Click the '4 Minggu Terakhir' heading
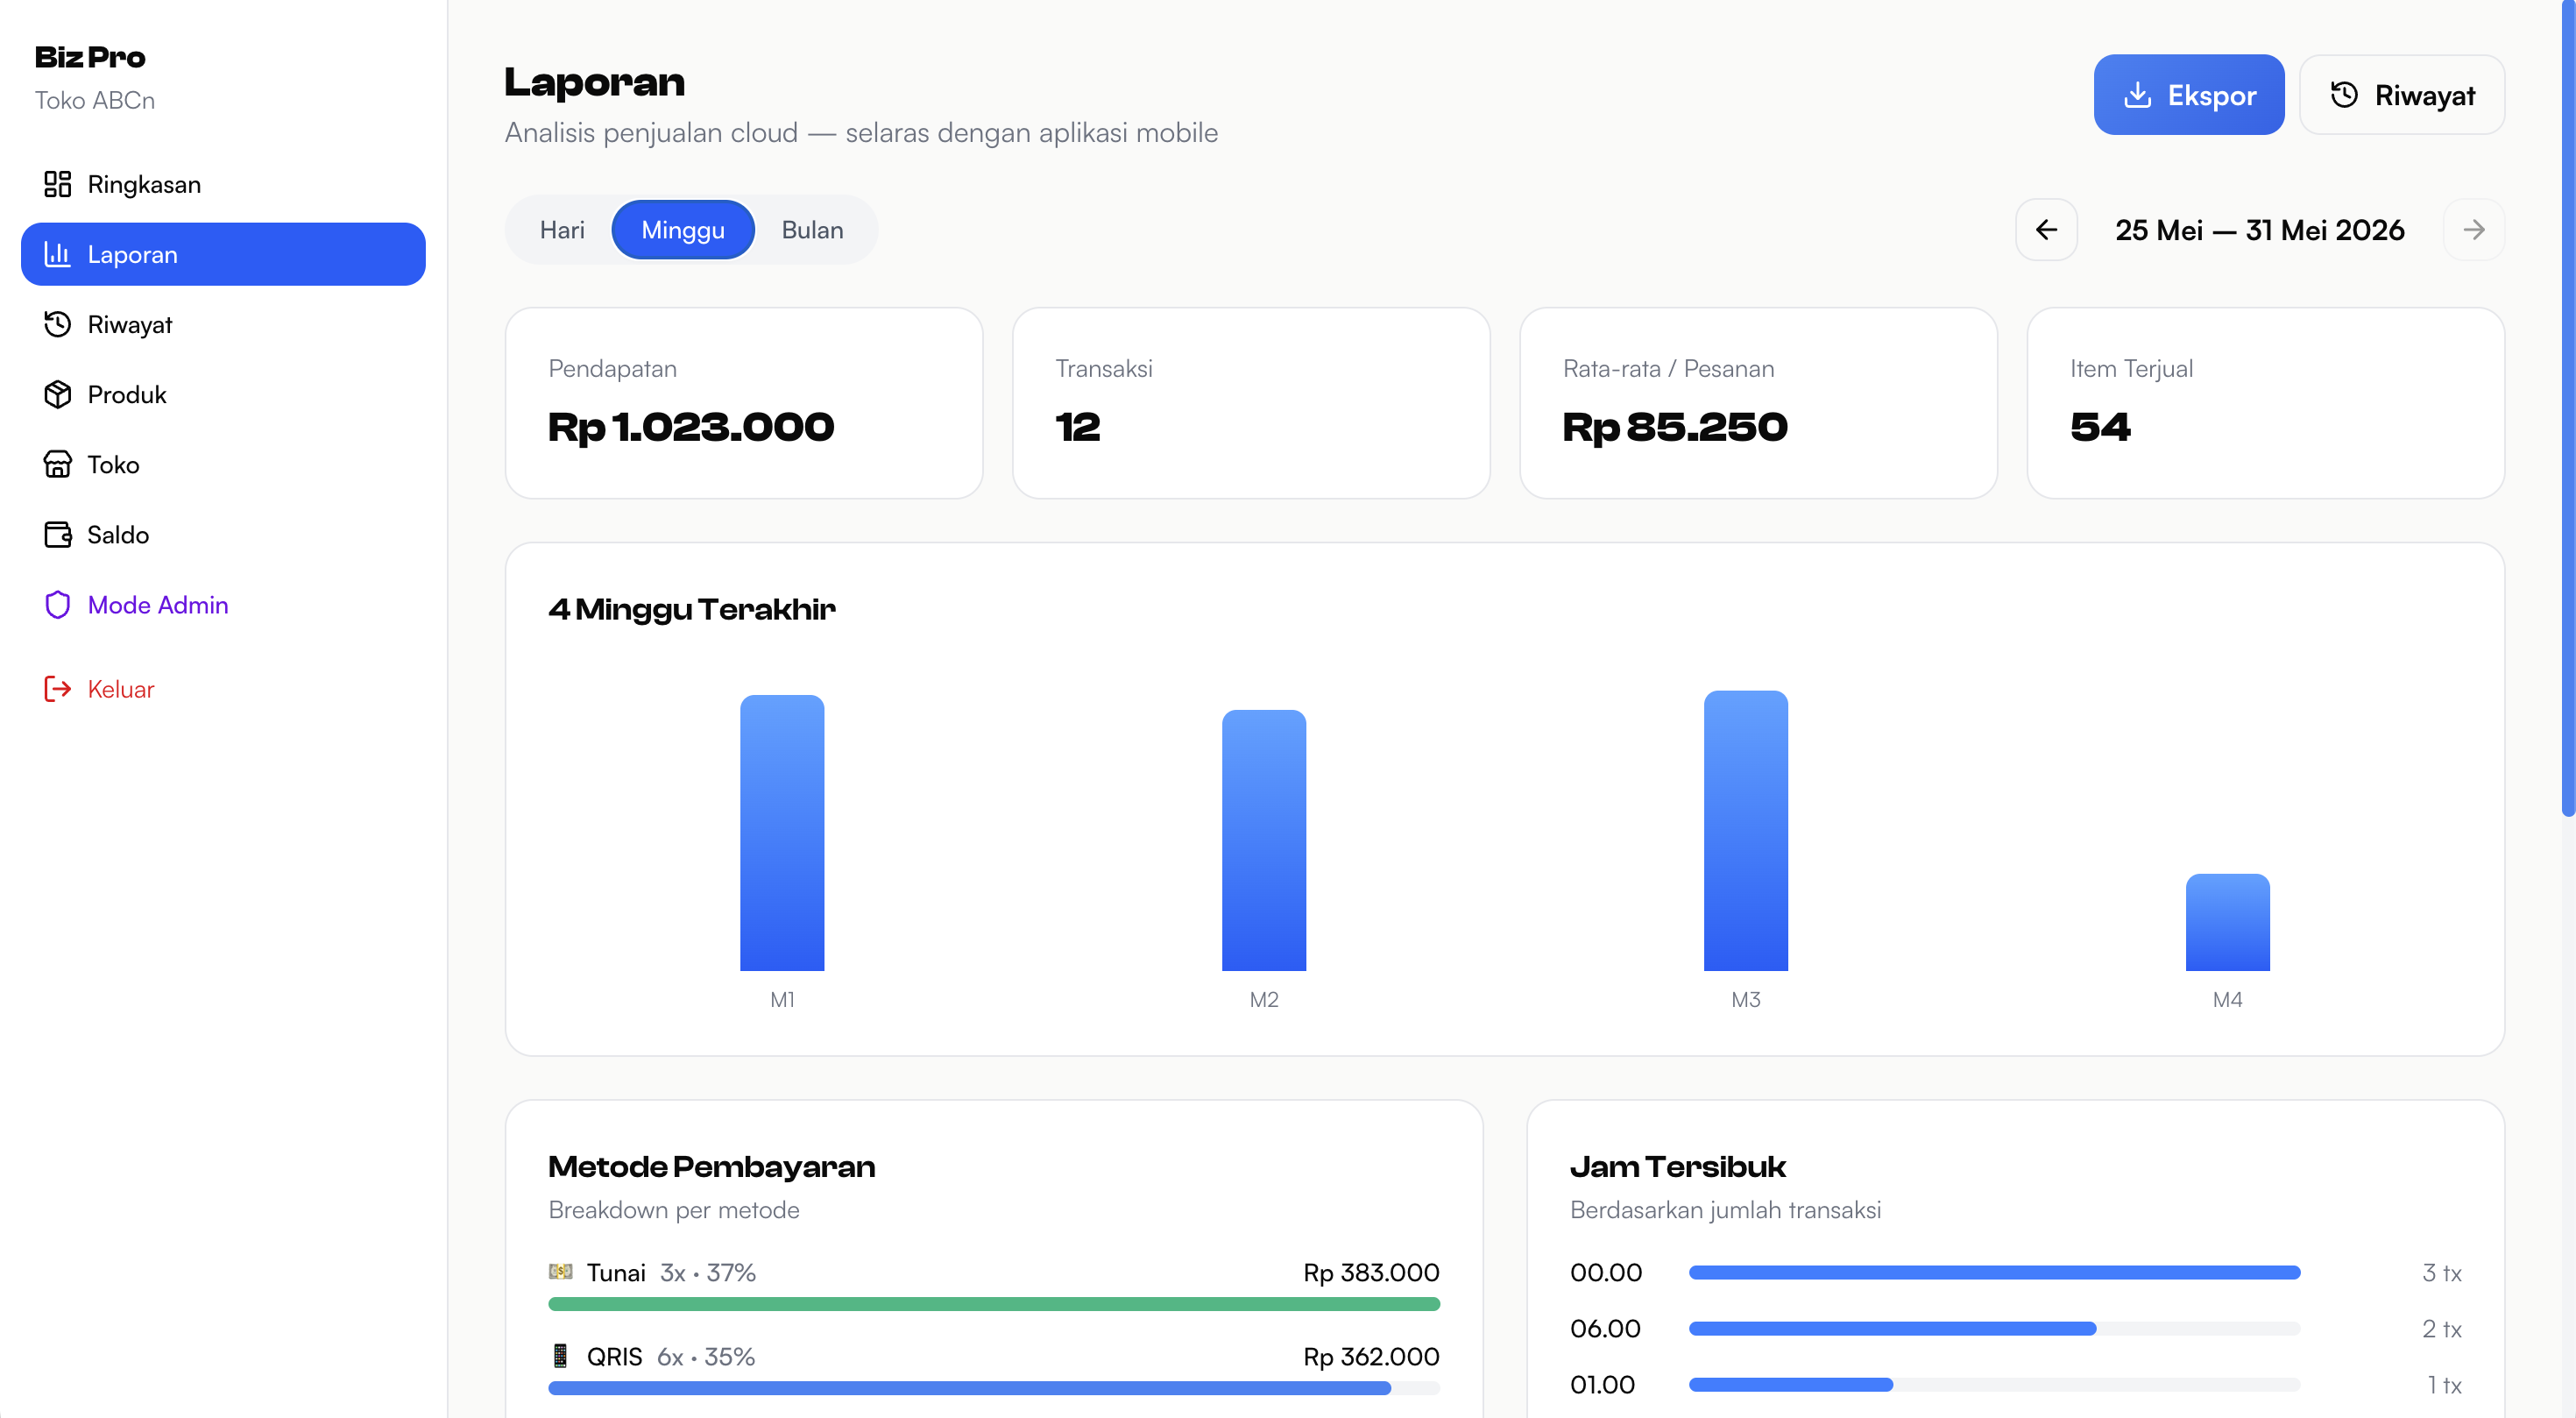 pos(692,609)
